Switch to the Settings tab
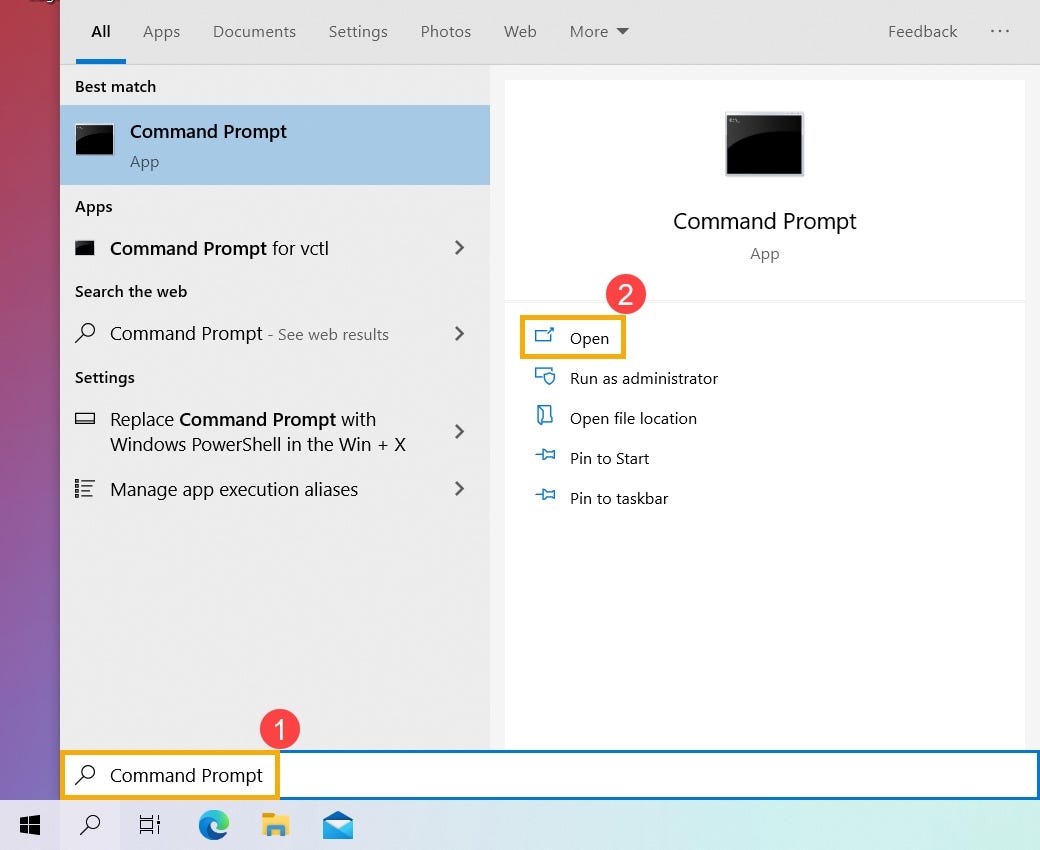Viewport: 1040px width, 850px height. click(358, 31)
